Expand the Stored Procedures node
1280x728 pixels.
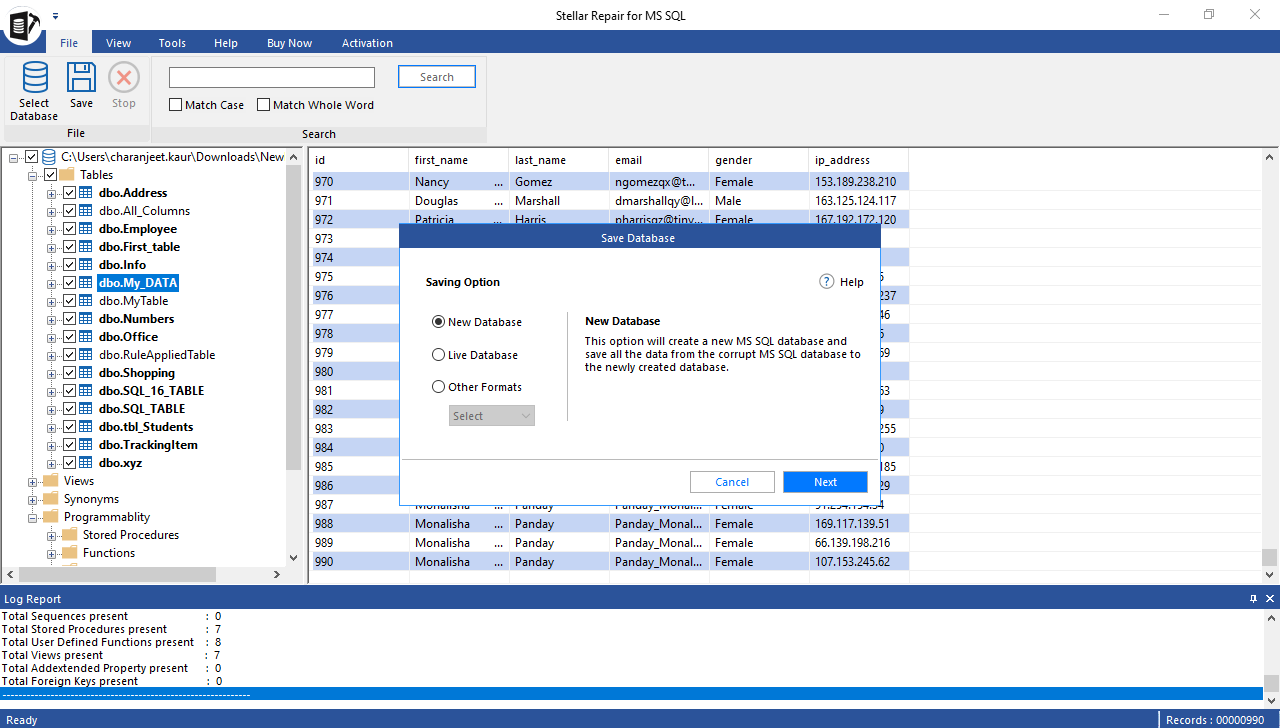pyautogui.click(x=50, y=534)
